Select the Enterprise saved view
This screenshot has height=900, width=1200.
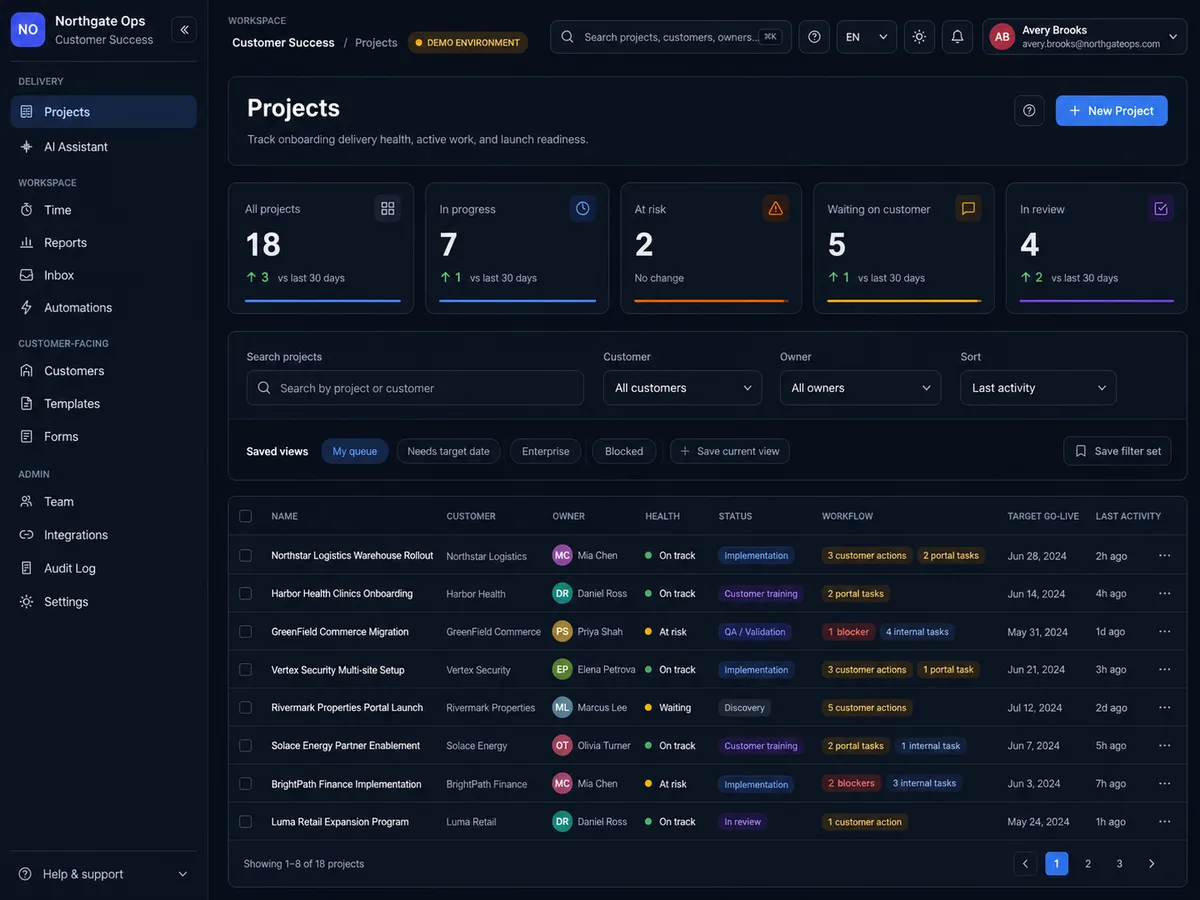[x=545, y=451]
